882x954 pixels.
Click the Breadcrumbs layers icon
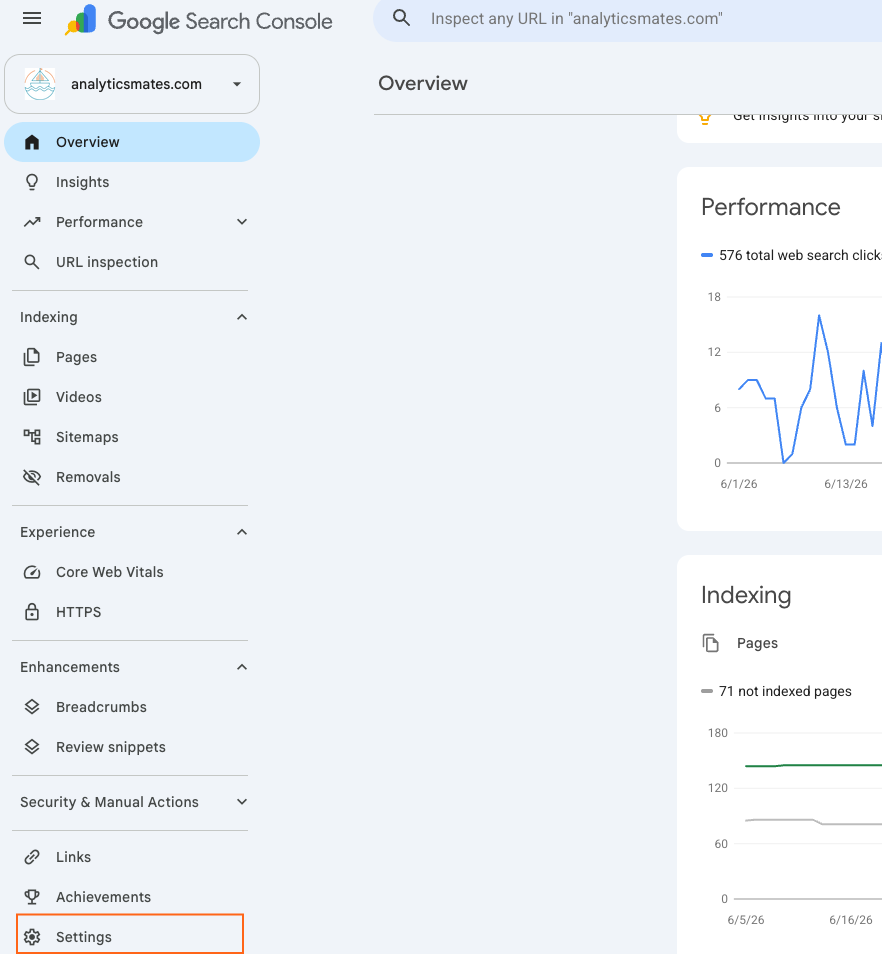(x=32, y=707)
